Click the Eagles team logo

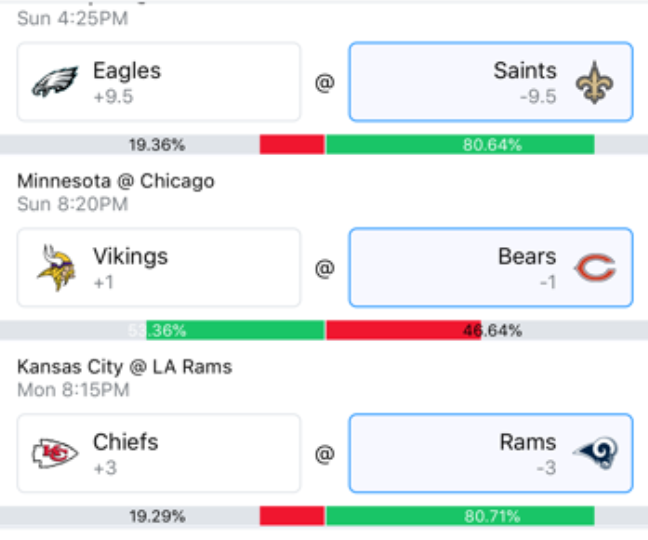(54, 83)
